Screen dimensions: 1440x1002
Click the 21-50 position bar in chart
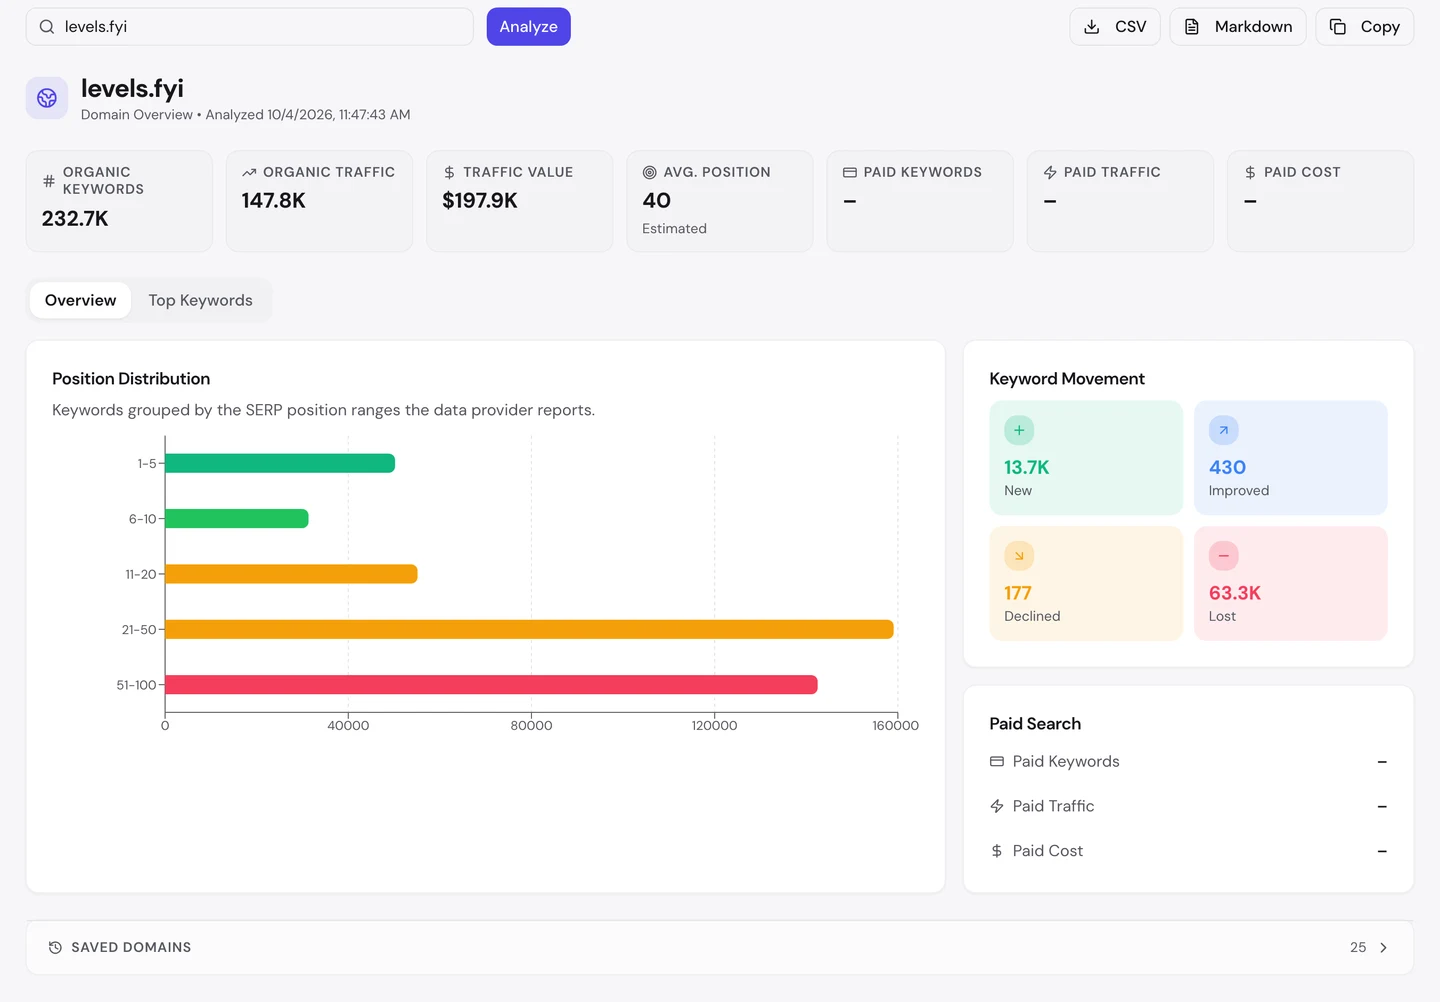point(529,629)
